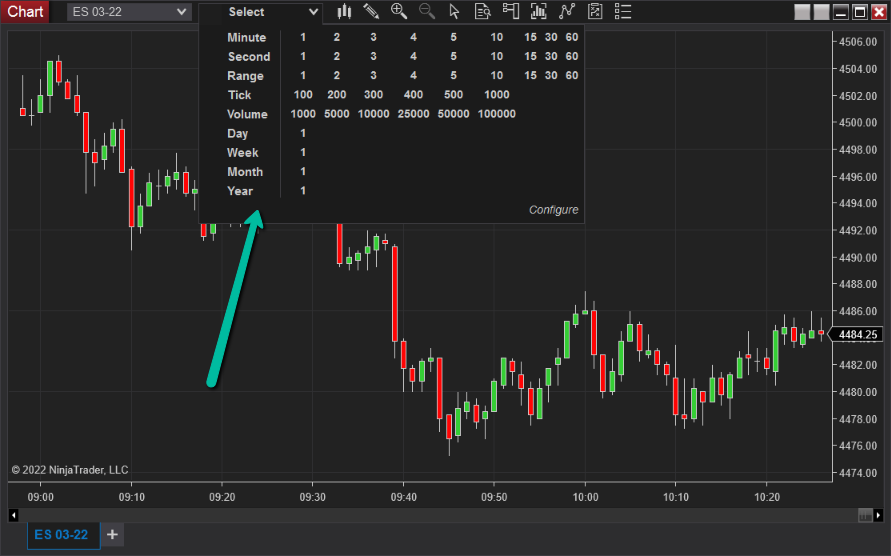Screen dimensions: 891x556
Task: Choose 15 Second interval
Action: 530,56
